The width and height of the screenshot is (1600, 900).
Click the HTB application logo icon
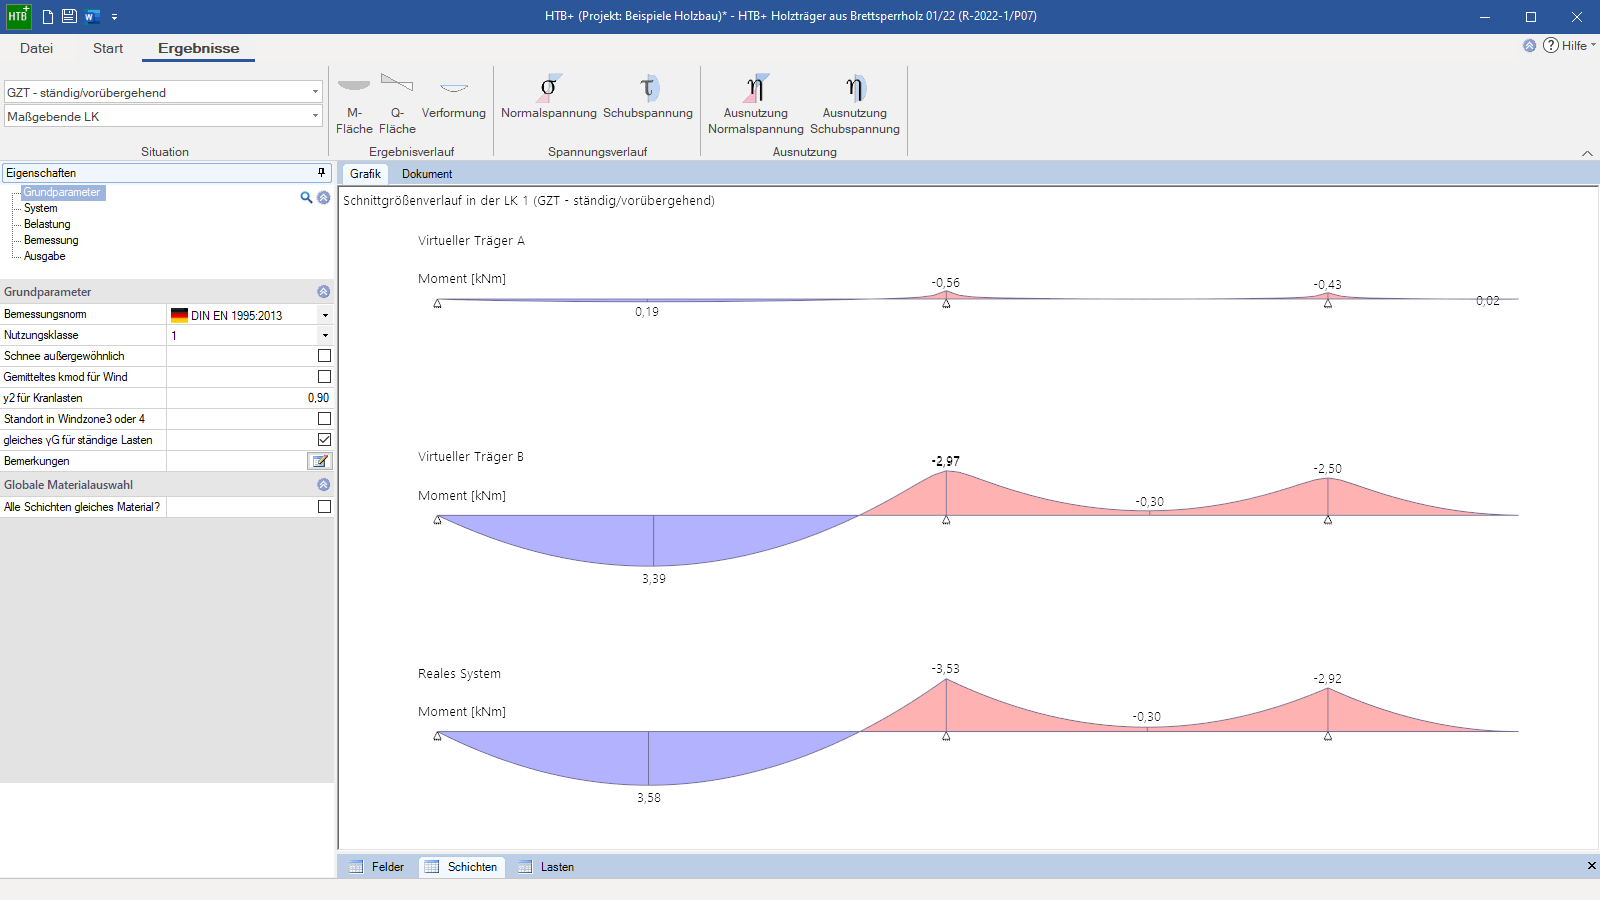(18, 16)
